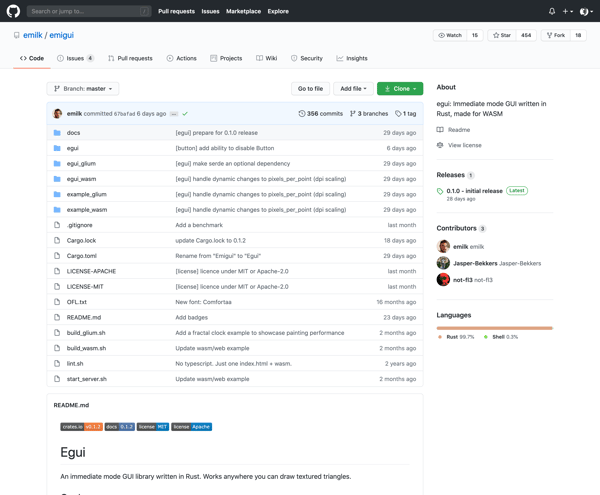Open the 0.1.0 - initial release link

[x=474, y=191]
